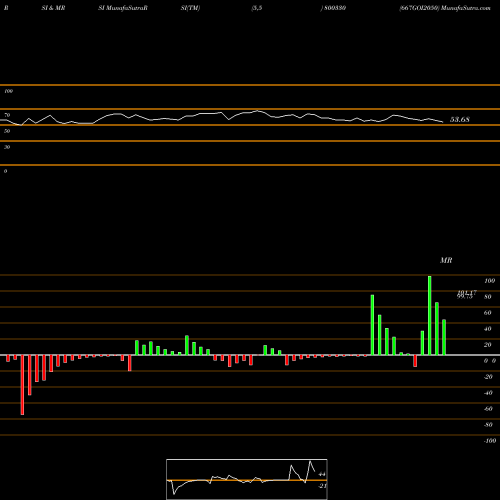Click the RSI value label 53.68

pos(460,119)
